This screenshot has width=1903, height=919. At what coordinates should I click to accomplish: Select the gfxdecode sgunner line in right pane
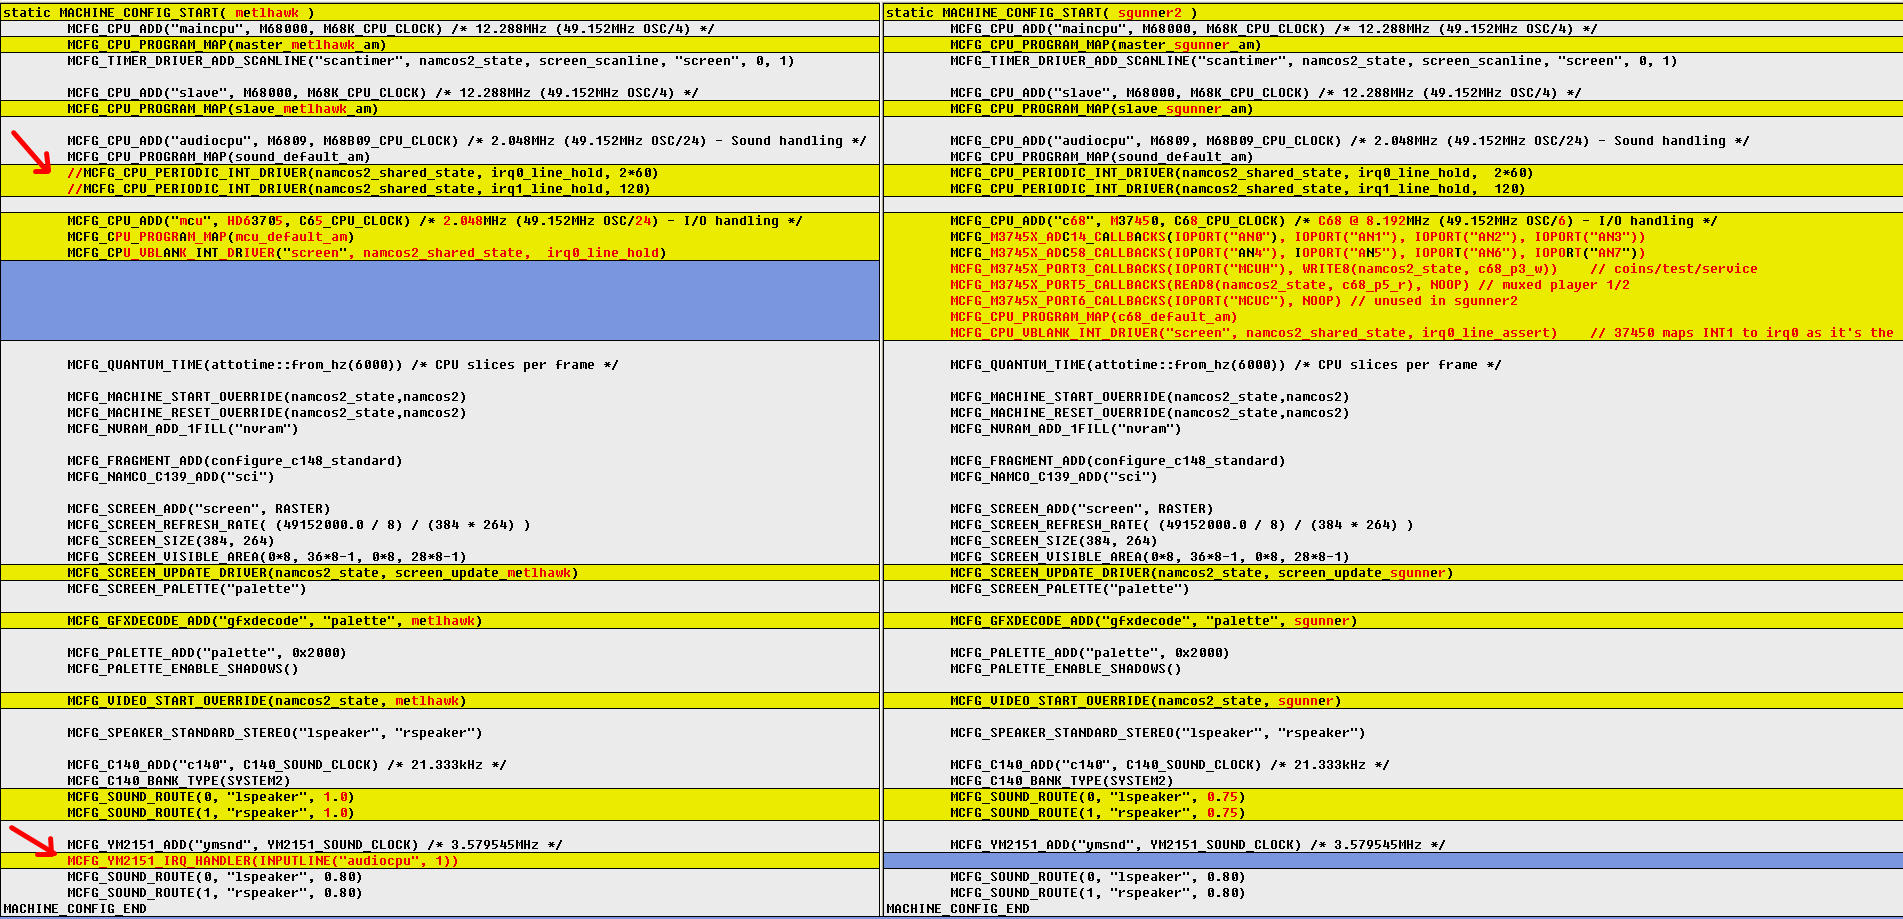pos(1152,621)
